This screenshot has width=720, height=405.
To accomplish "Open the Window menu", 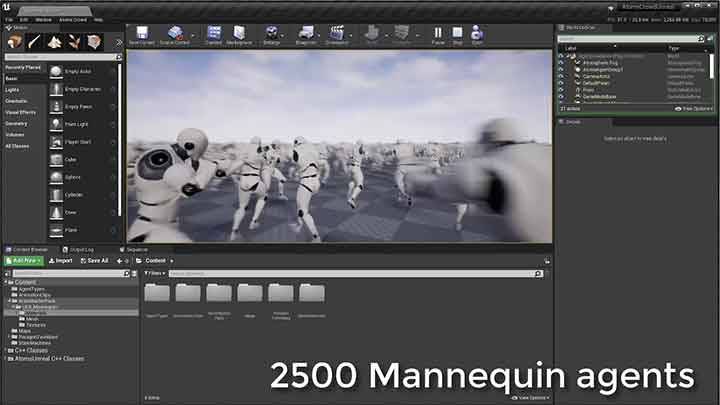I will tap(44, 20).
